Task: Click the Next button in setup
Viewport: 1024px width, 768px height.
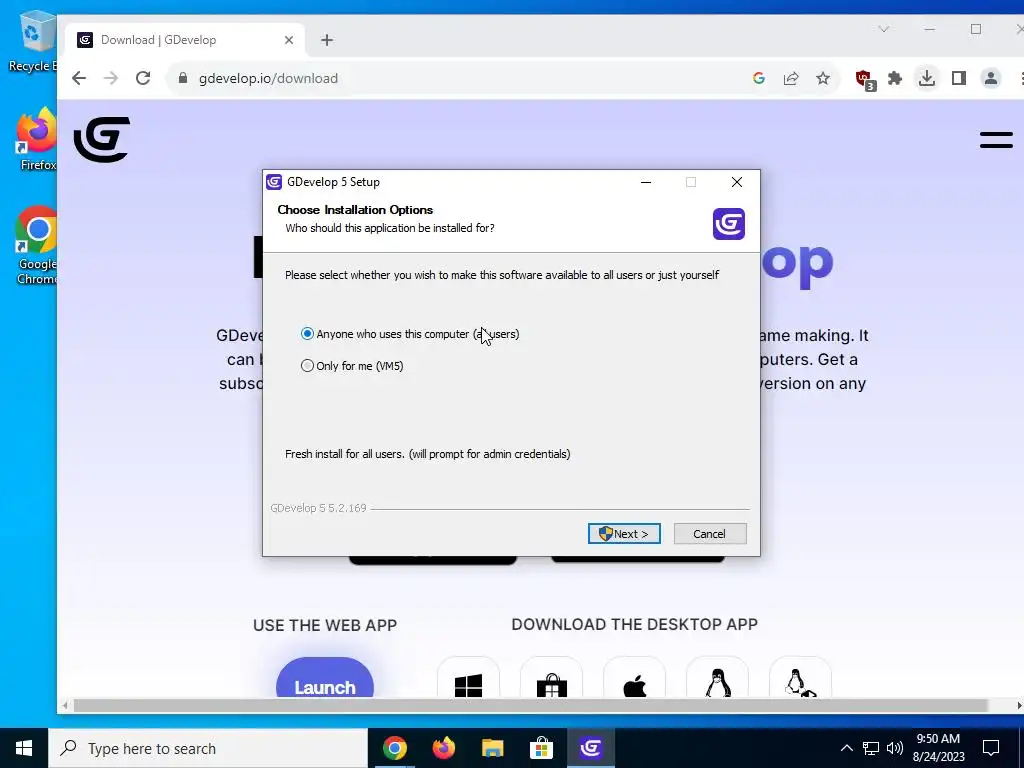Action: (x=624, y=534)
